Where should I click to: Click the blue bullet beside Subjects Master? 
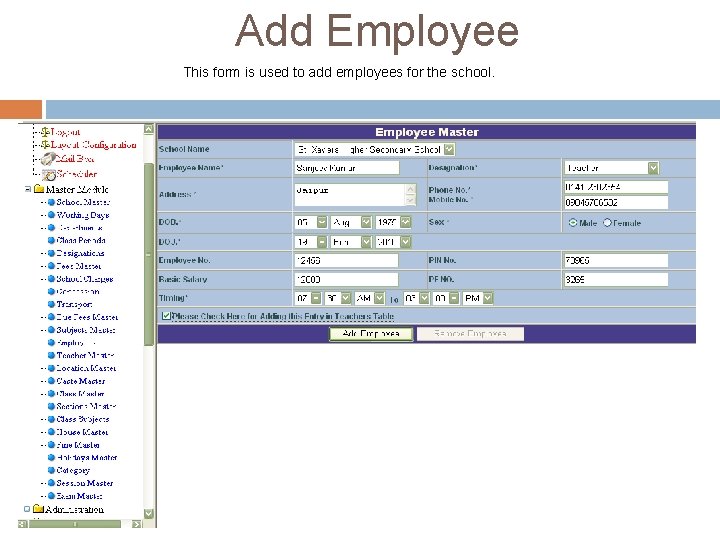click(x=51, y=330)
